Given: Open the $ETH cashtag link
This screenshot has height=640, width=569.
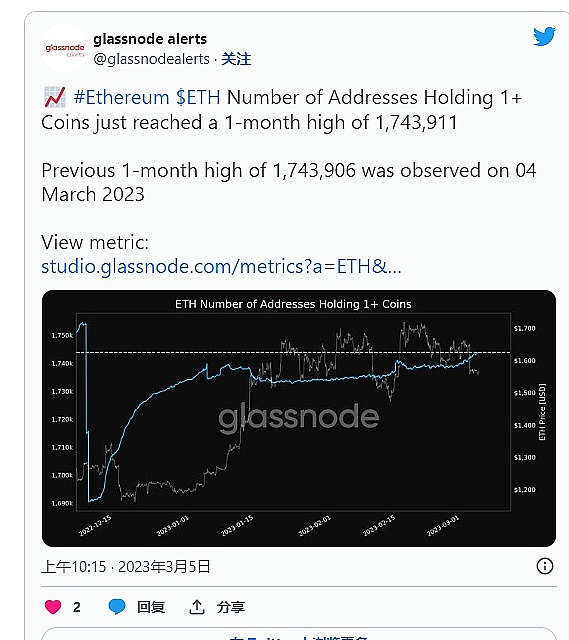Looking at the screenshot, I should (x=198, y=98).
